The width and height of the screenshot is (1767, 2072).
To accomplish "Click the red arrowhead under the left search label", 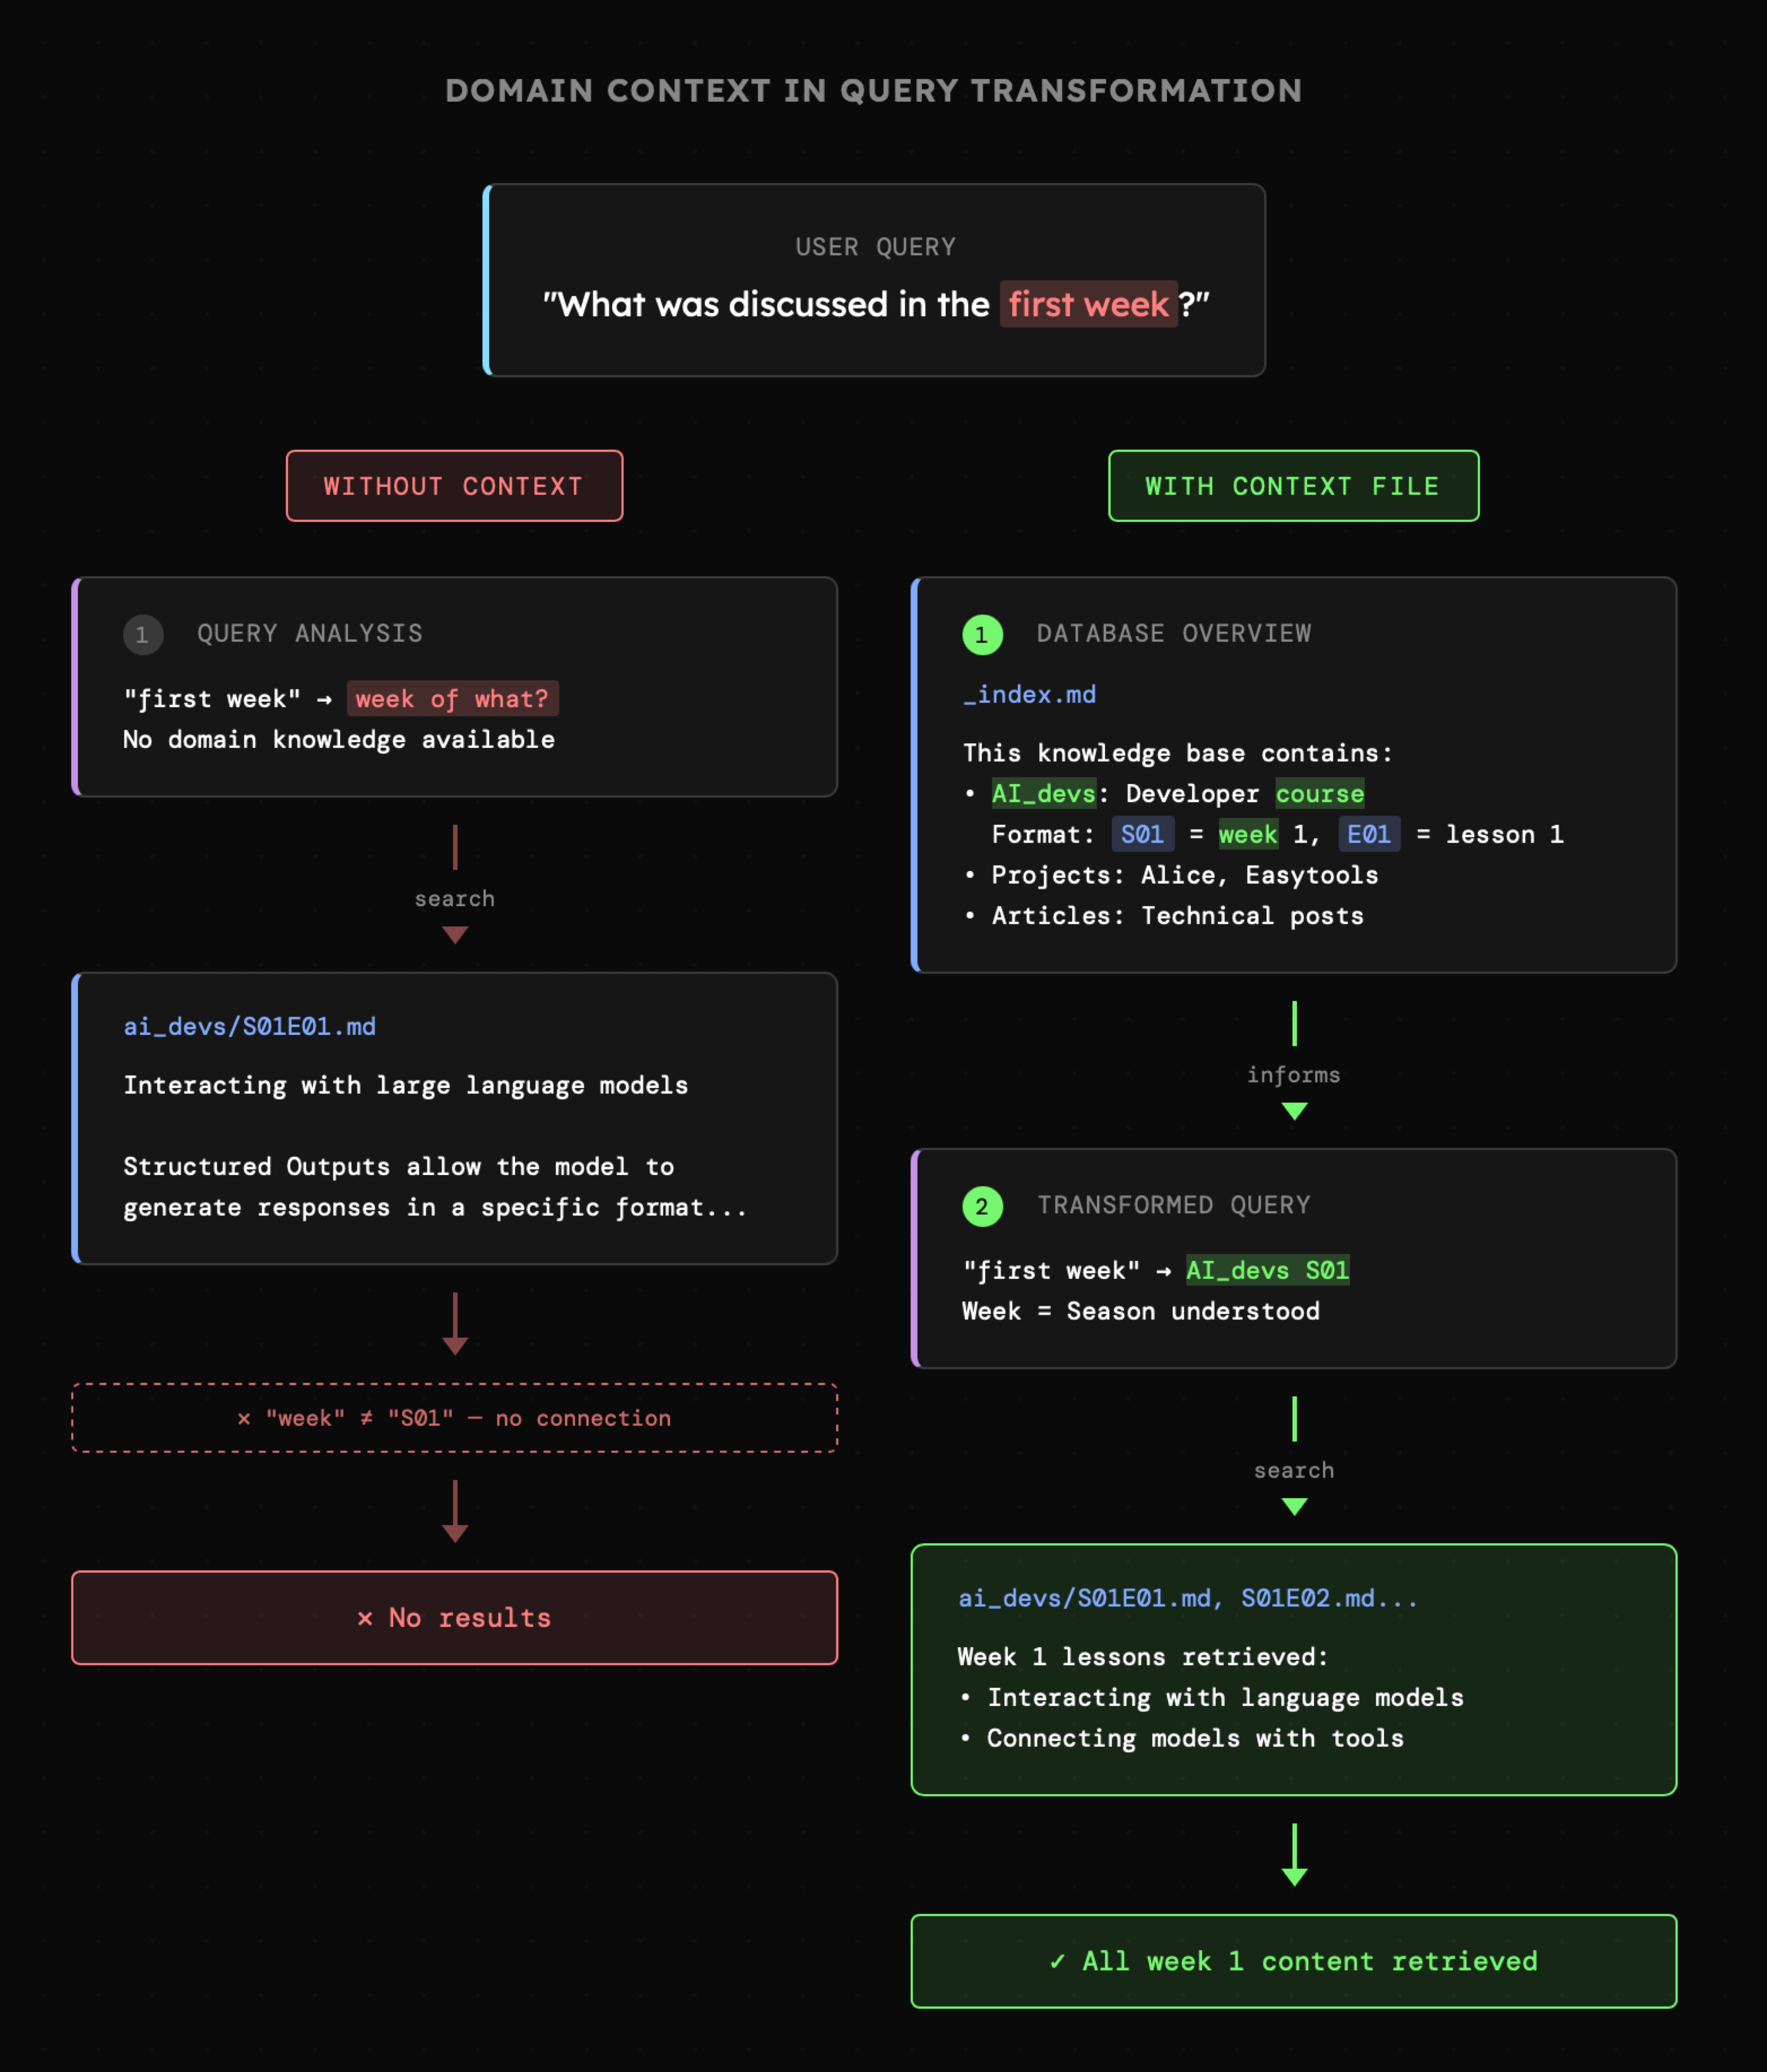I will (x=455, y=935).
